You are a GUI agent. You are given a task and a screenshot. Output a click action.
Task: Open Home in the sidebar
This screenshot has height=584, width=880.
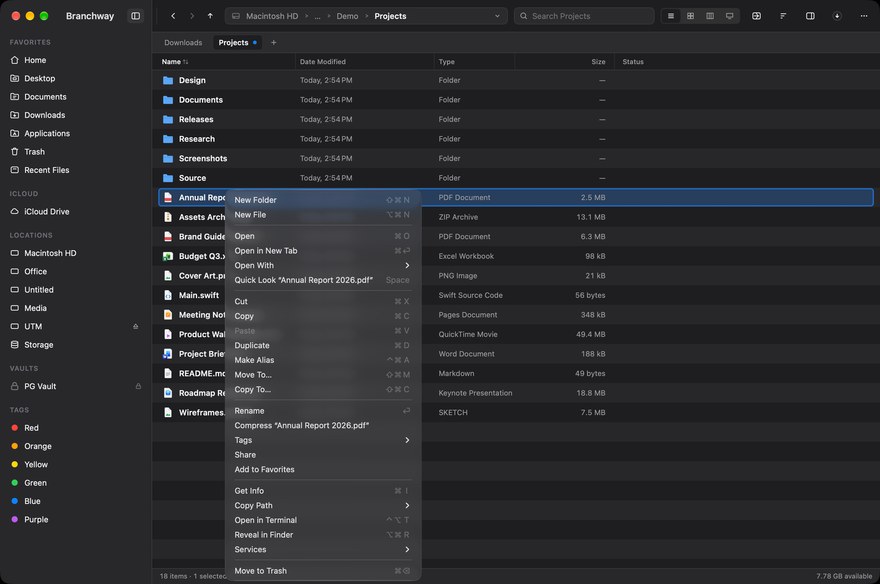tap(35, 60)
